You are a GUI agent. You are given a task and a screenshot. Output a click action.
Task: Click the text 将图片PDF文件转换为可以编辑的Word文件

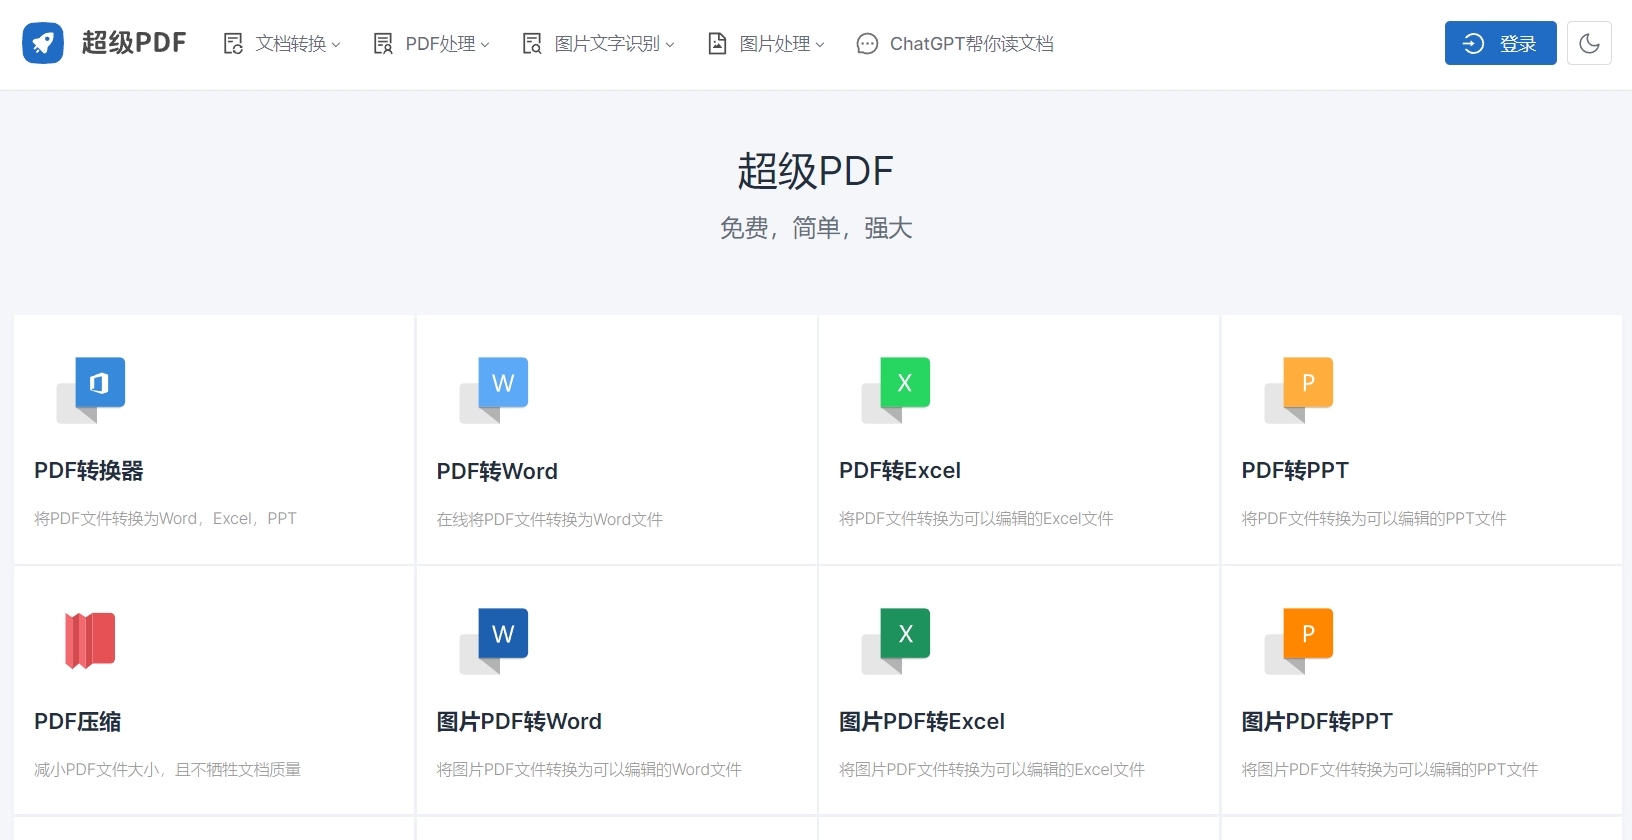coord(589,769)
